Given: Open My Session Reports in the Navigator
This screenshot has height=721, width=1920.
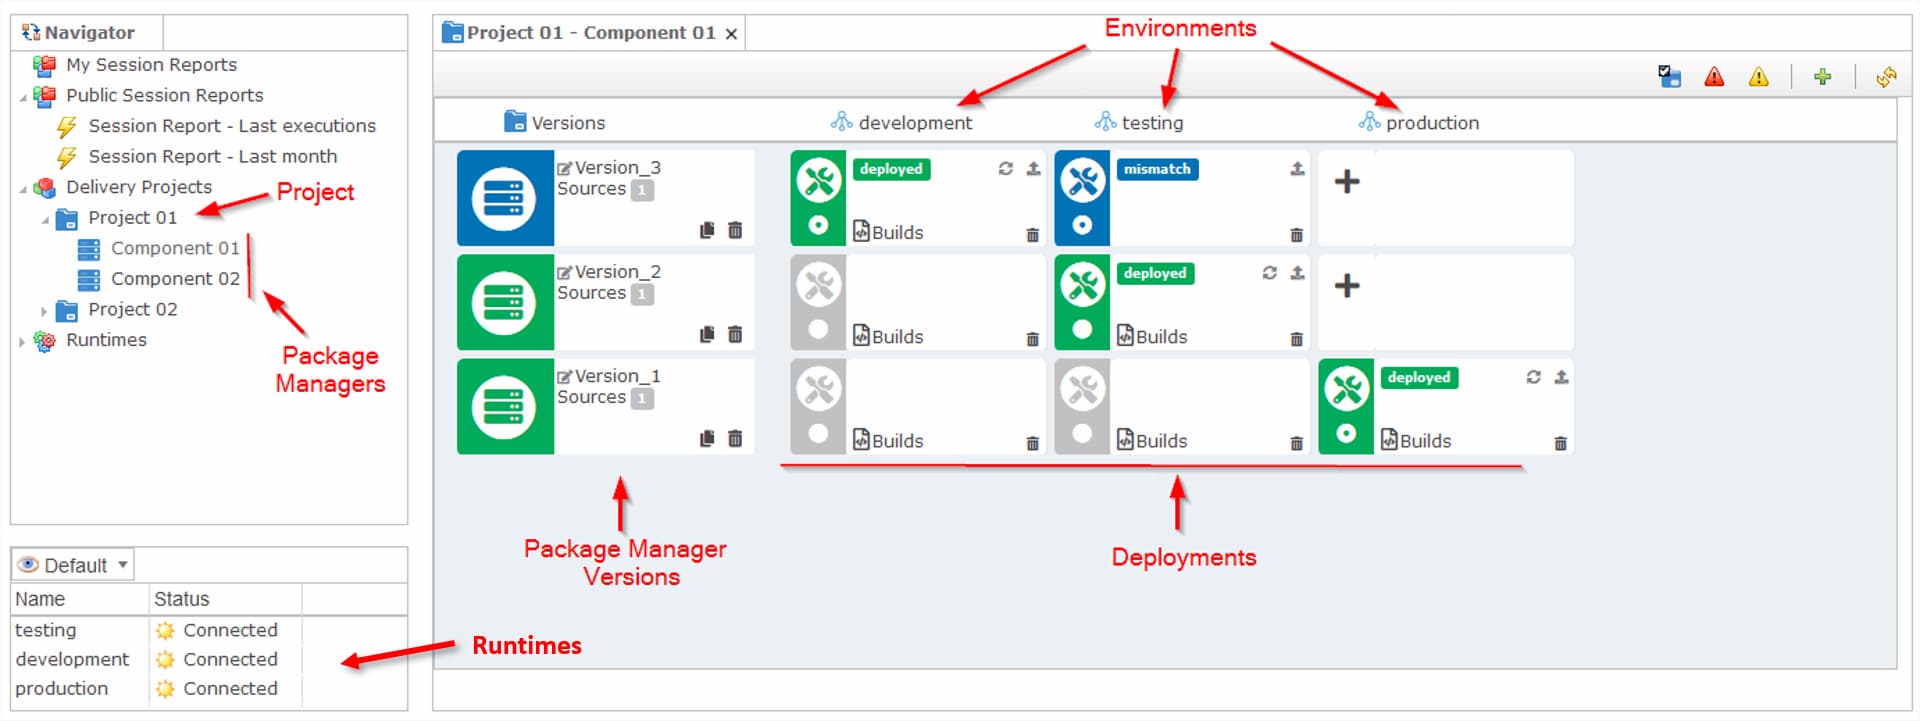Looking at the screenshot, I should [x=151, y=65].
